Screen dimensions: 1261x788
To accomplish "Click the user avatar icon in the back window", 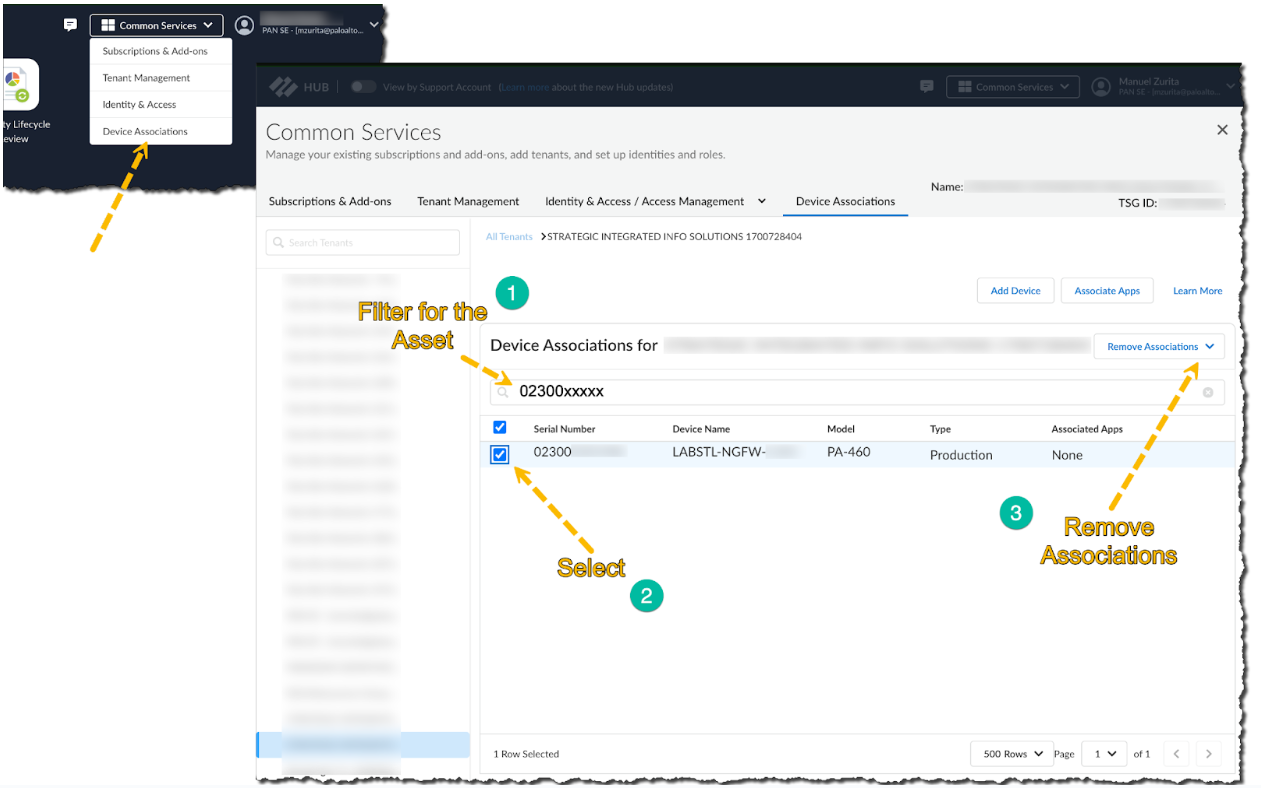I will (245, 25).
